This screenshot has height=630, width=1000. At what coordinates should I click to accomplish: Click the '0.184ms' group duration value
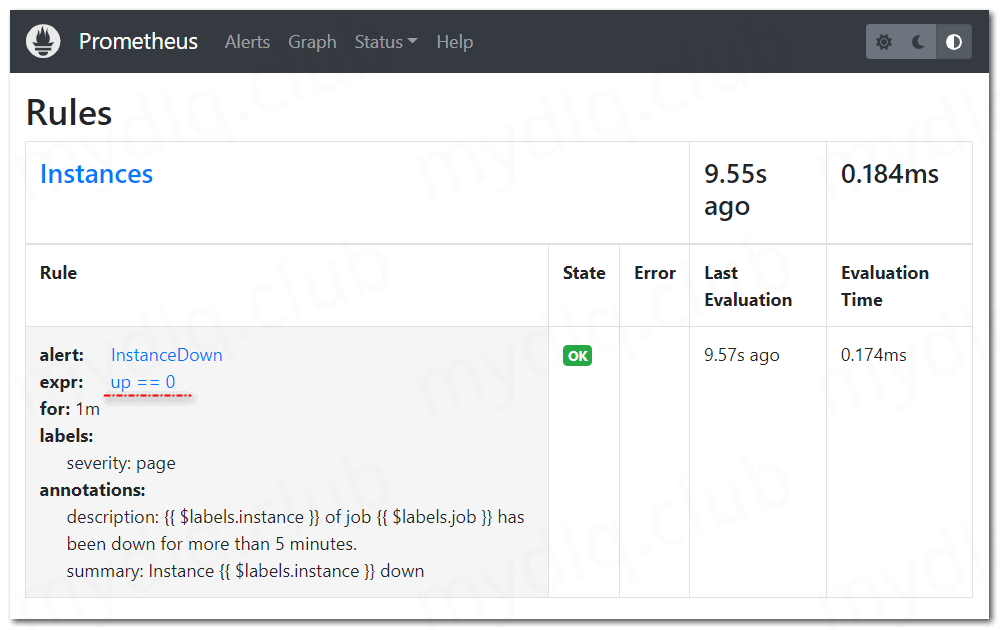point(890,174)
